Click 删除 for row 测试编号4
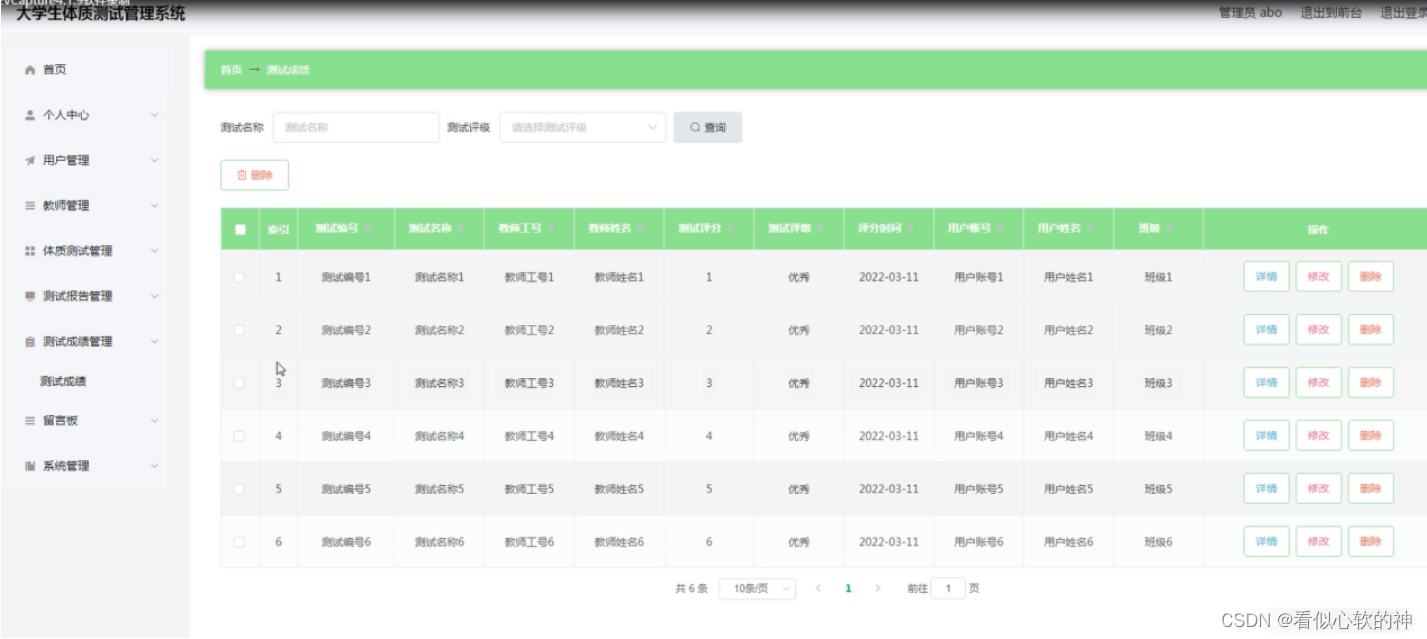This screenshot has width=1427, height=639. pos(1370,435)
